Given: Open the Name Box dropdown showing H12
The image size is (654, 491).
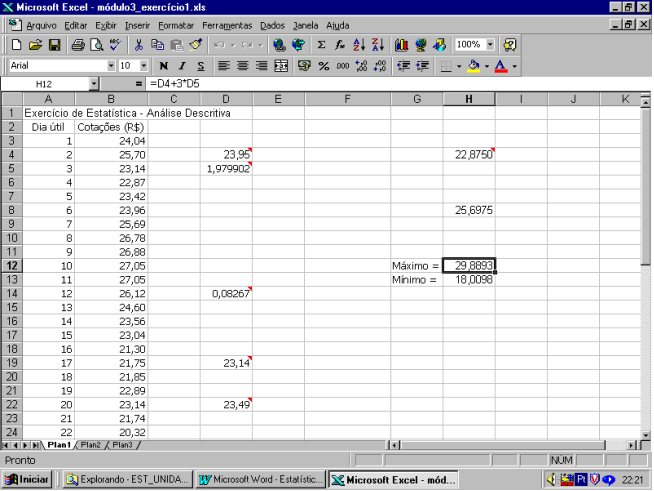Looking at the screenshot, I should [94, 84].
